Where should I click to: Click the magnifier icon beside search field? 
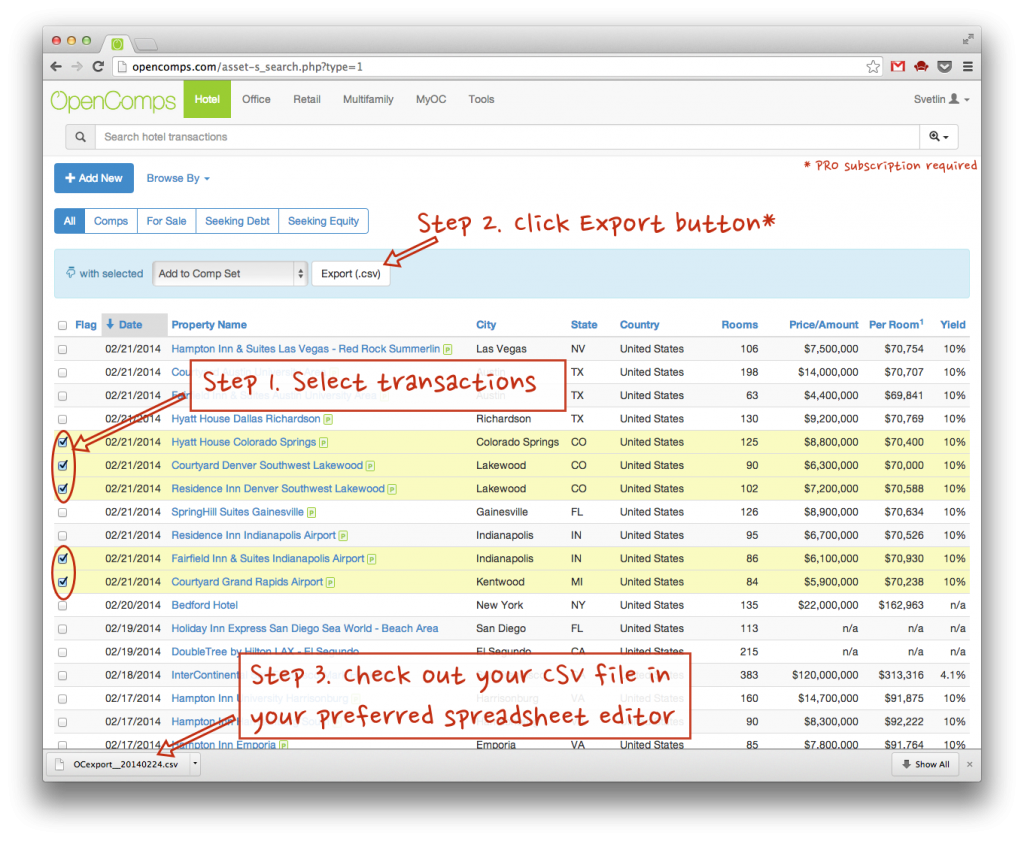pyautogui.click(x=80, y=137)
